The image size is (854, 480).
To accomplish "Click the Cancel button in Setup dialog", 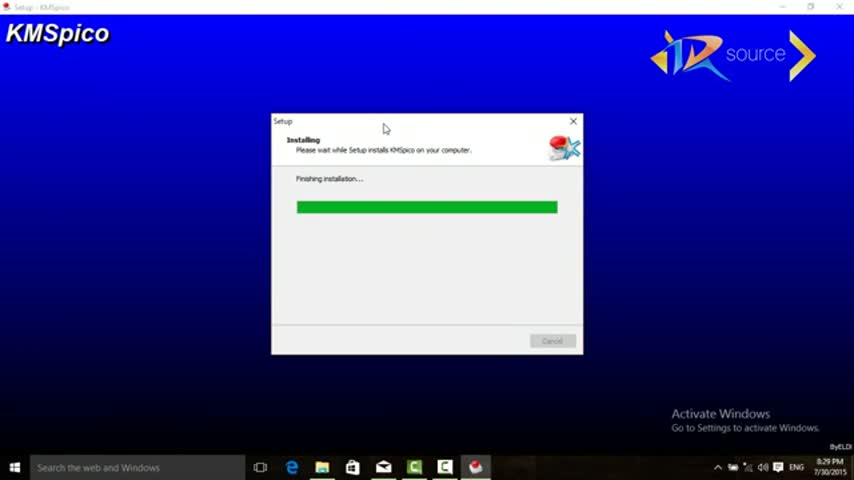I will point(552,341).
